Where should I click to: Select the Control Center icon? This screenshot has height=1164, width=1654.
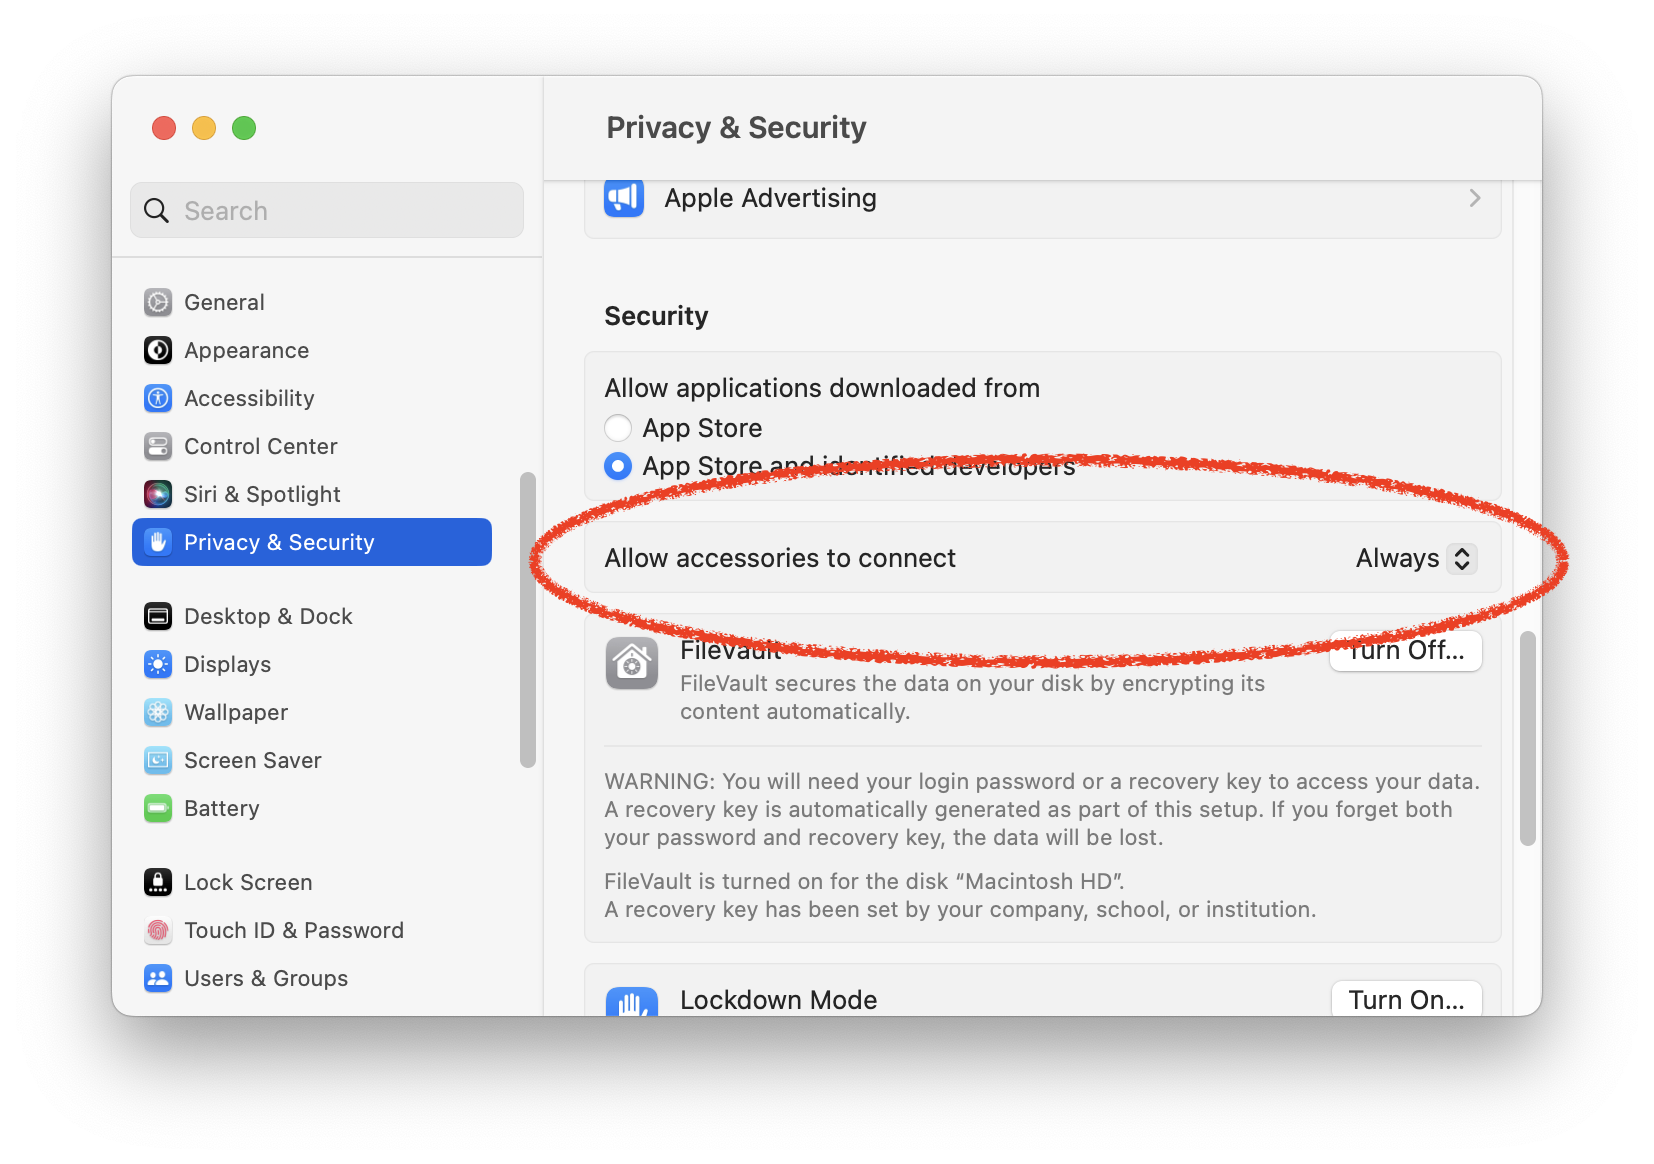[x=158, y=446]
